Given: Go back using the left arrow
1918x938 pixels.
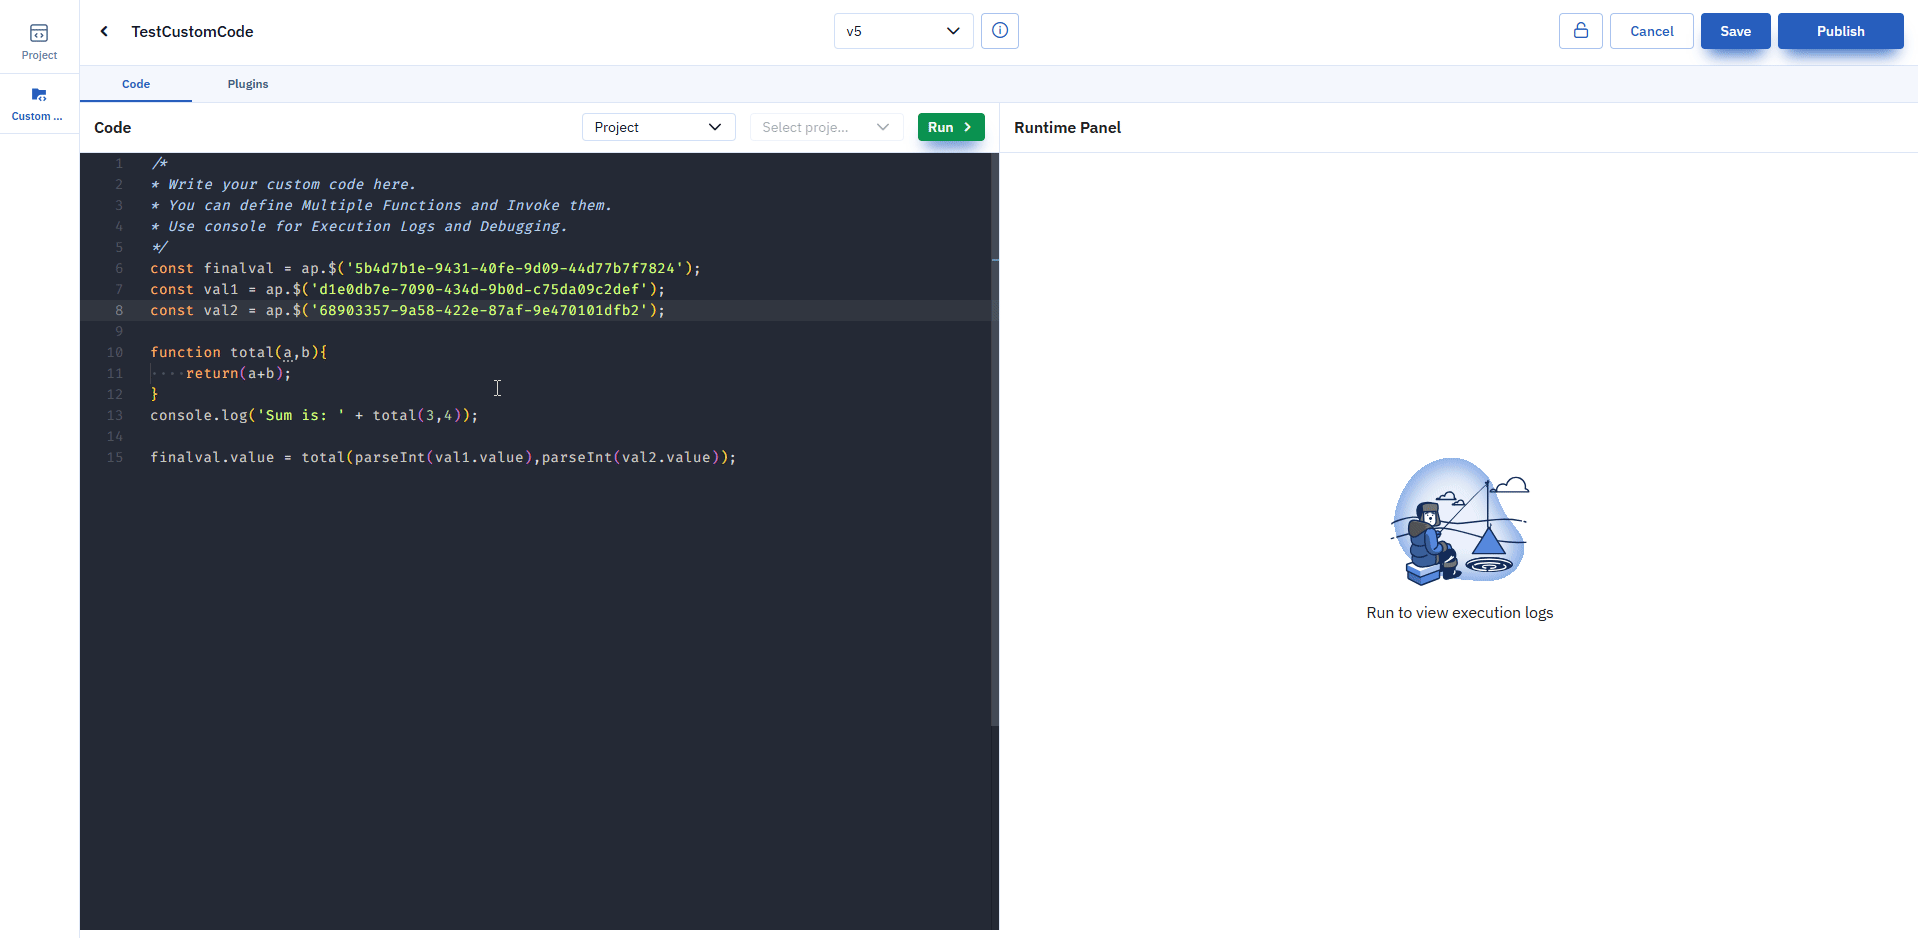Looking at the screenshot, I should 104,31.
